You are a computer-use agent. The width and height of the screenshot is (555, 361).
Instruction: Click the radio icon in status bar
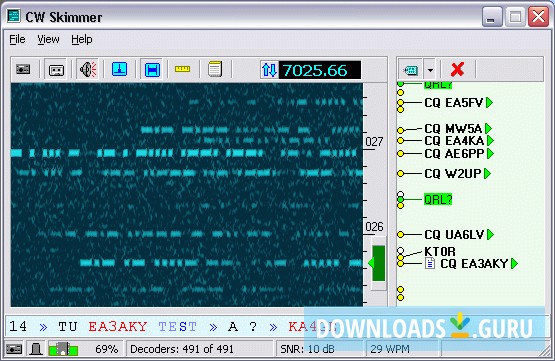pyautogui.click(x=14, y=349)
